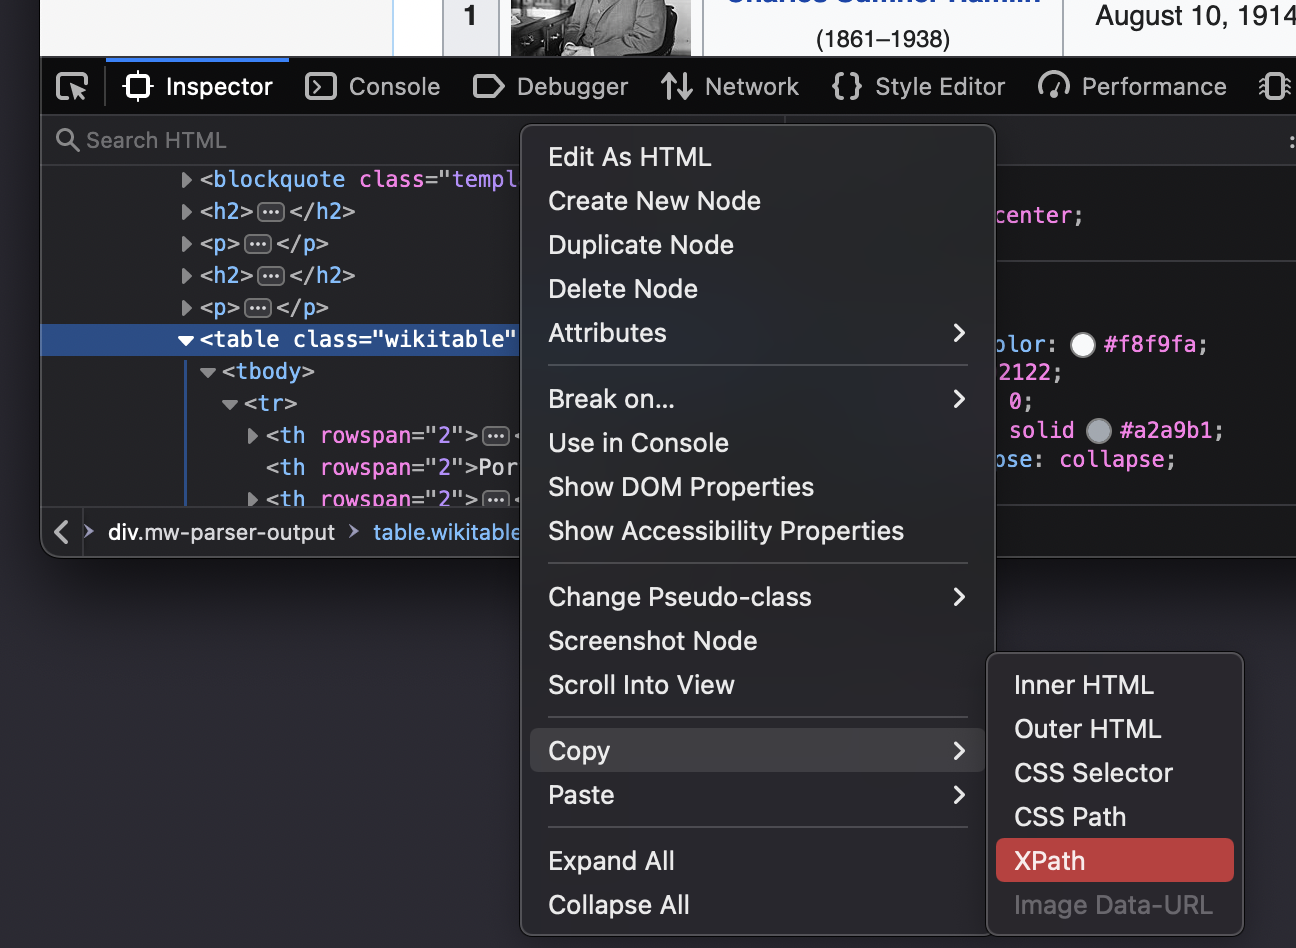Open the Console panel icon
This screenshot has height=948, width=1296.
[x=320, y=87]
